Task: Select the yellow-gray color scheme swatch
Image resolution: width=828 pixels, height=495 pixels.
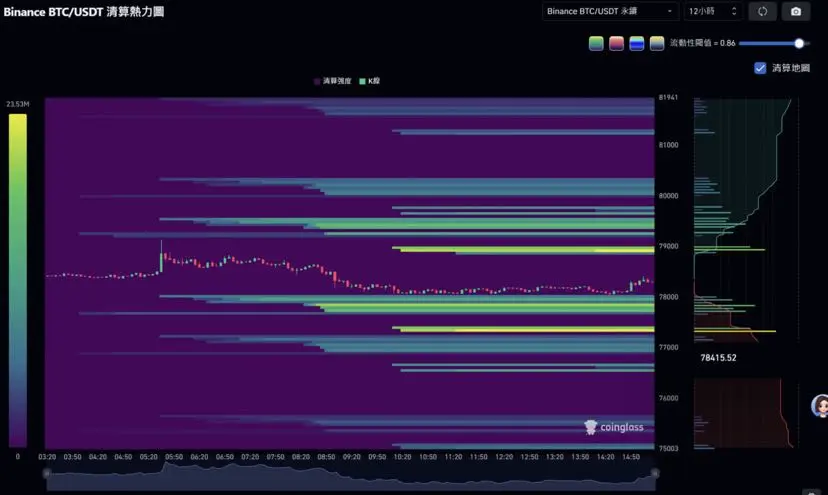Action: [x=657, y=43]
